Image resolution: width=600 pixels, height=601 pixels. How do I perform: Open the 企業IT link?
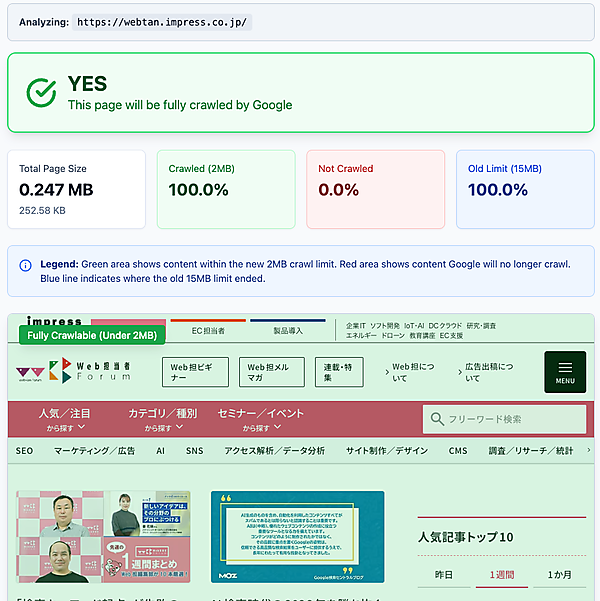(356, 326)
